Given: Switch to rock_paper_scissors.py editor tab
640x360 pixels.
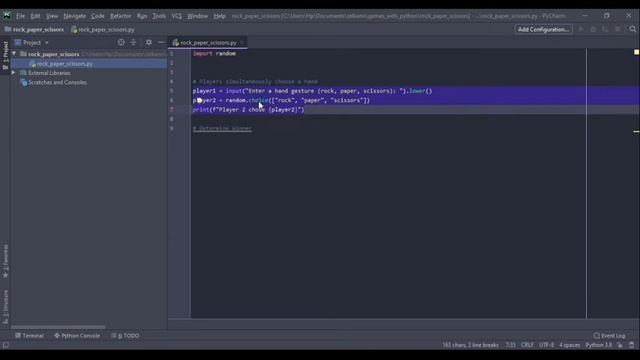Looking at the screenshot, I should click(208, 42).
